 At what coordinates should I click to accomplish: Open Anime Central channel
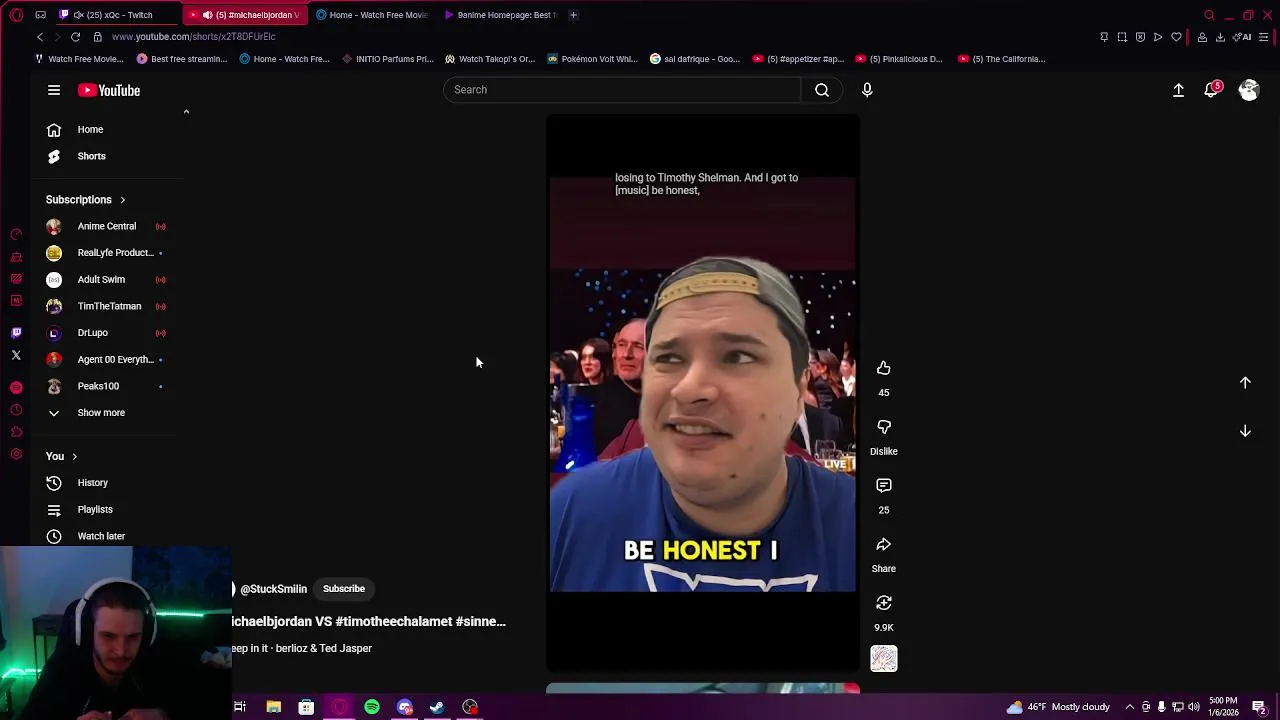[107, 226]
